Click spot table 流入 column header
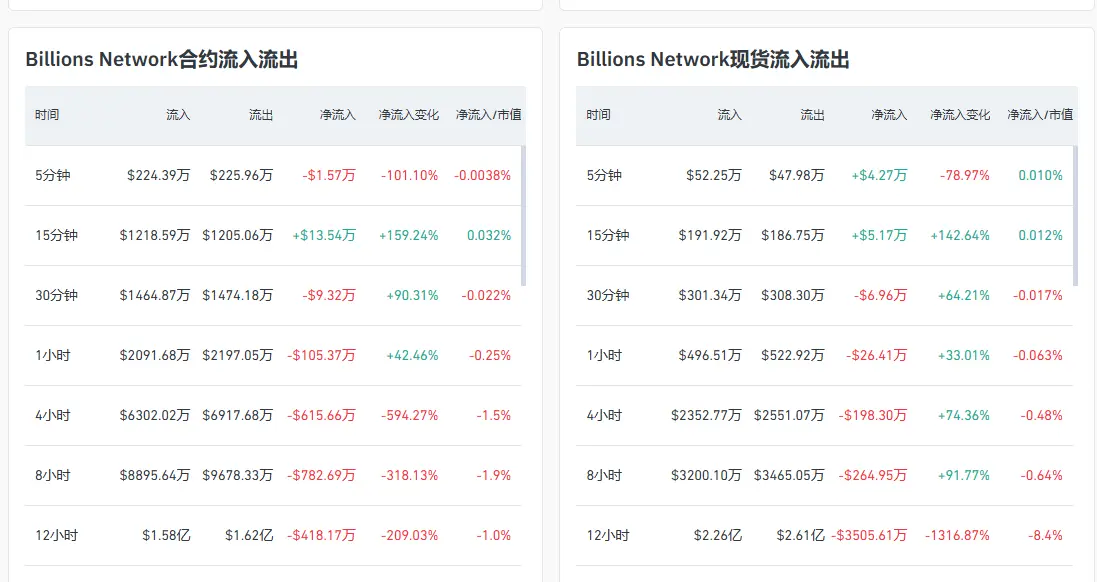This screenshot has height=582, width=1097. coord(730,115)
